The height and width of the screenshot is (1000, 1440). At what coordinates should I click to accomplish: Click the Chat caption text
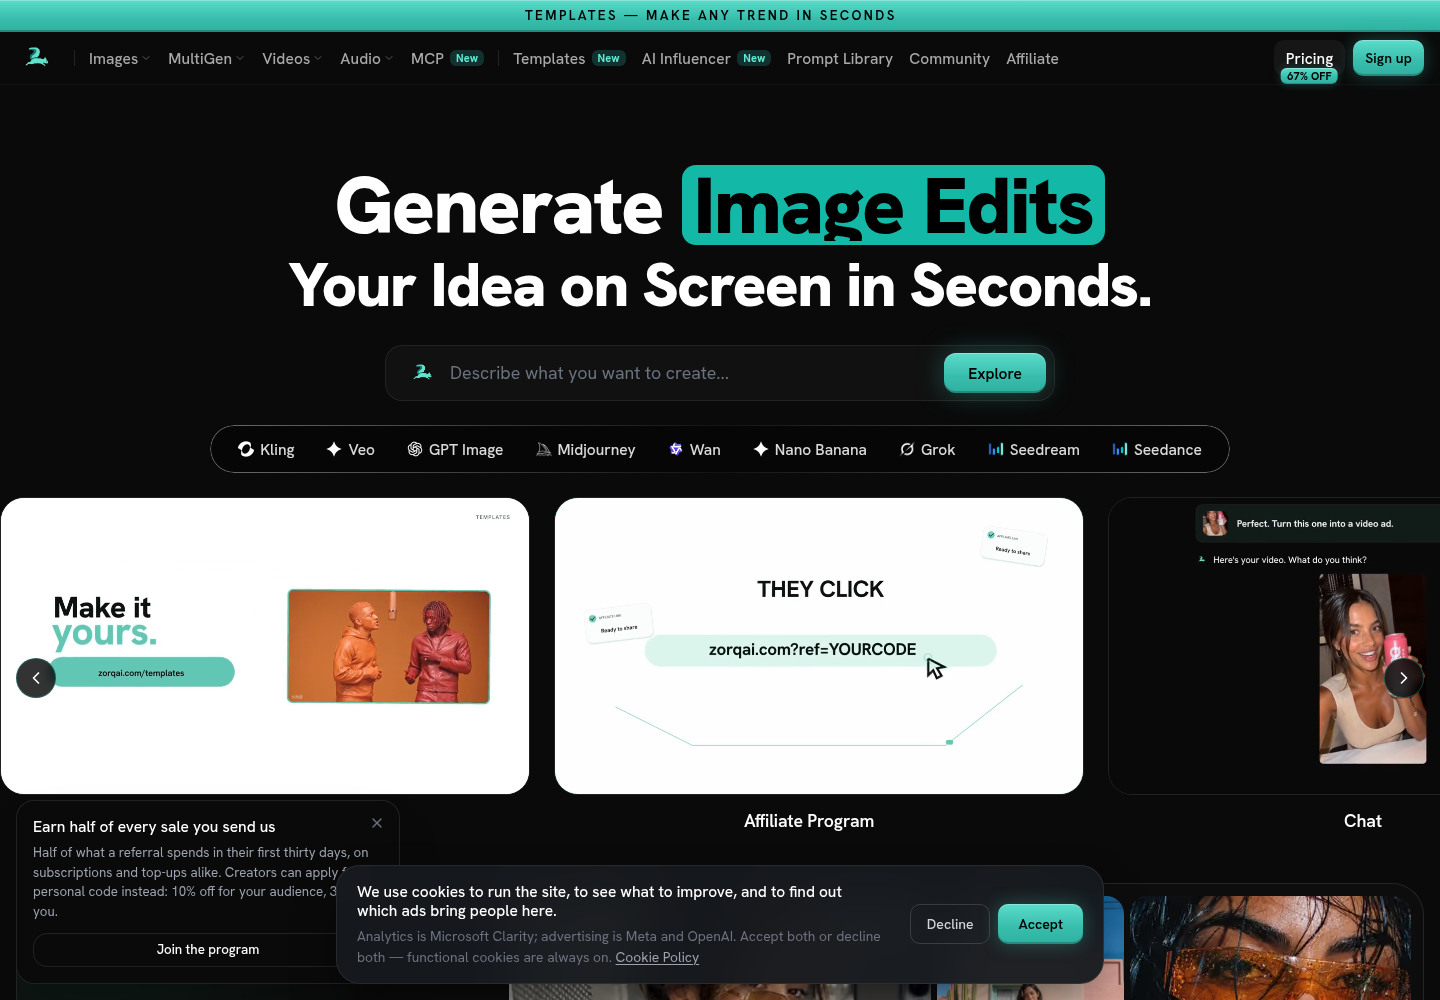click(1363, 821)
